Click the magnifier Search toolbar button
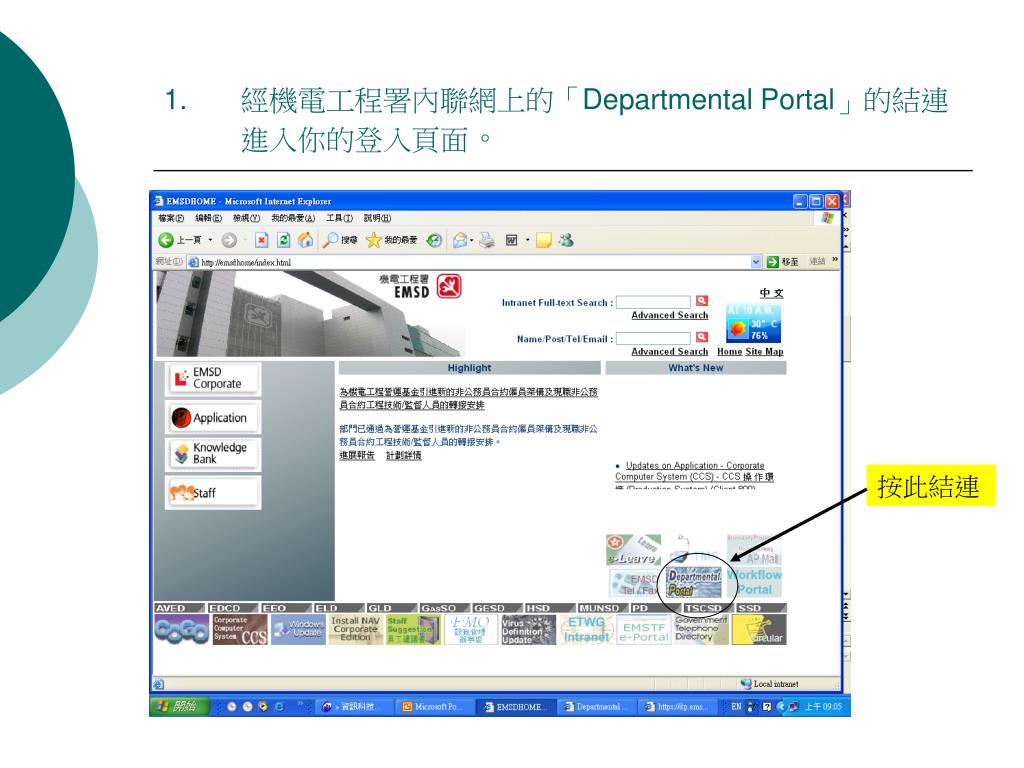This screenshot has width=1024, height=768. coord(340,240)
